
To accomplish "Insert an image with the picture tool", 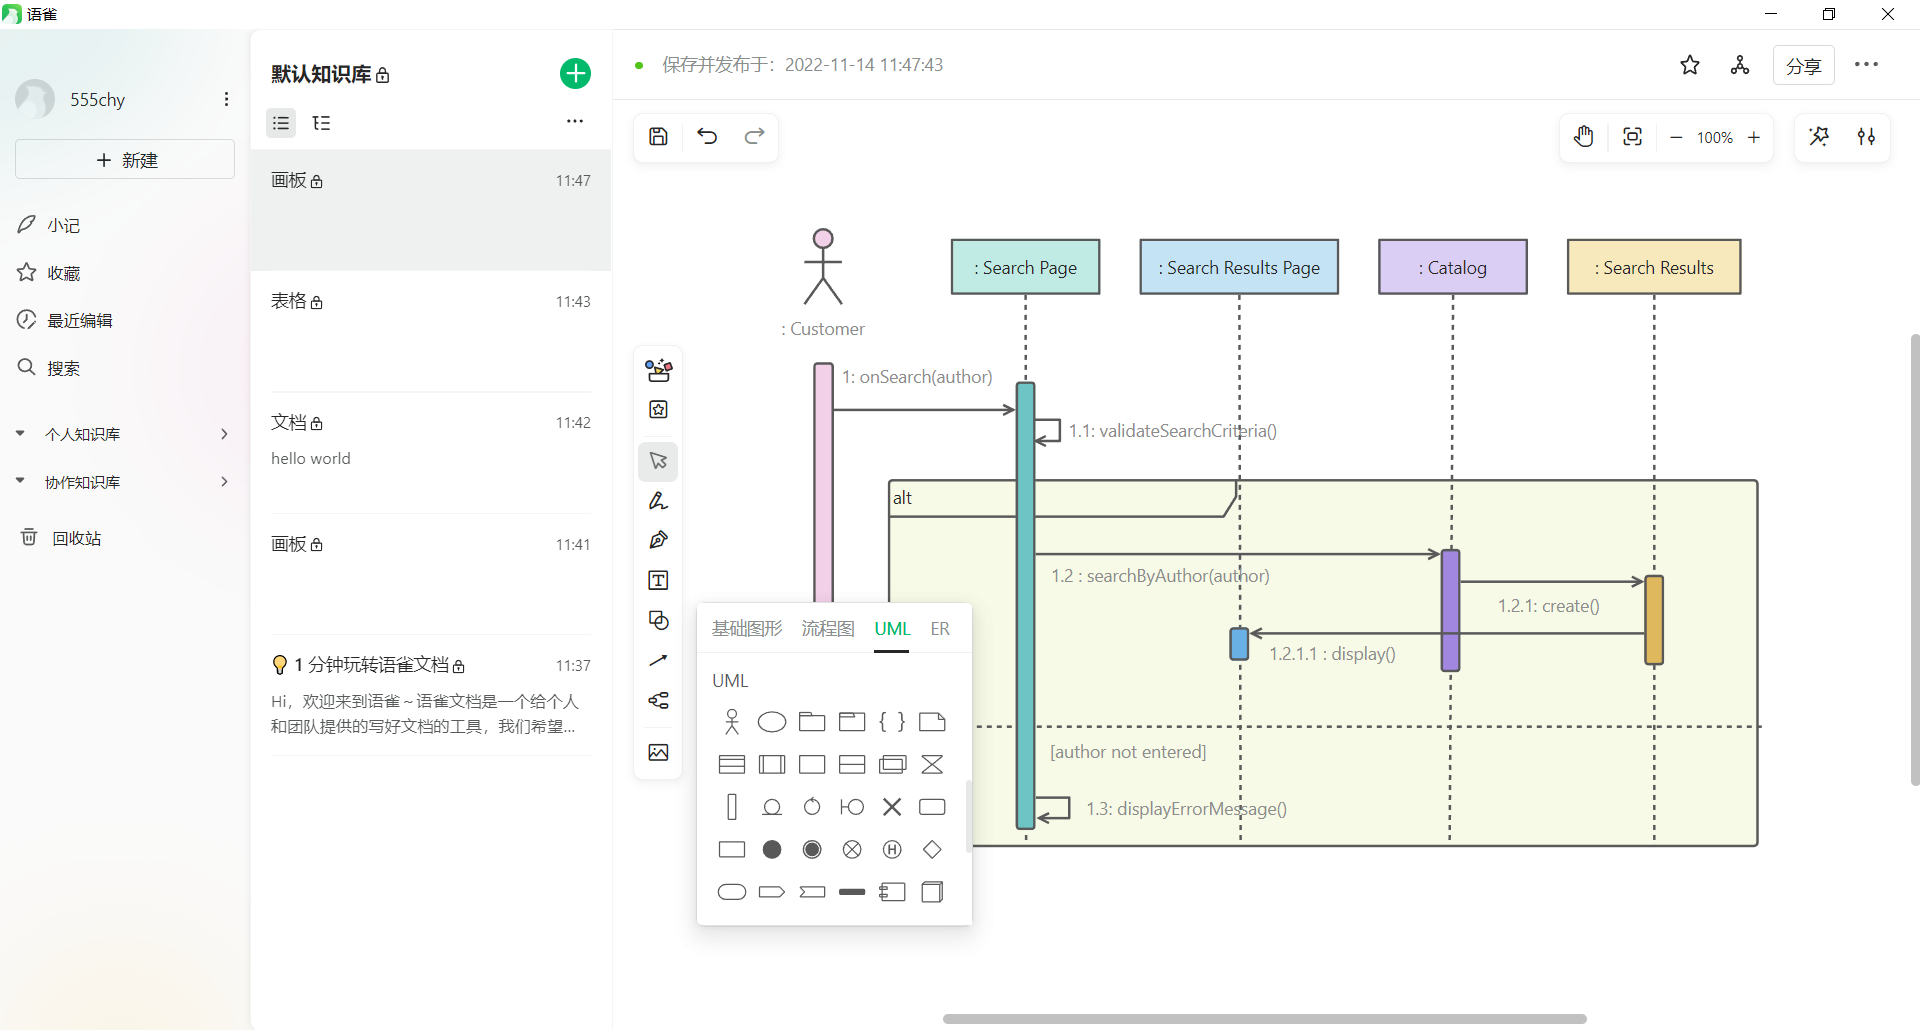I will [x=658, y=752].
